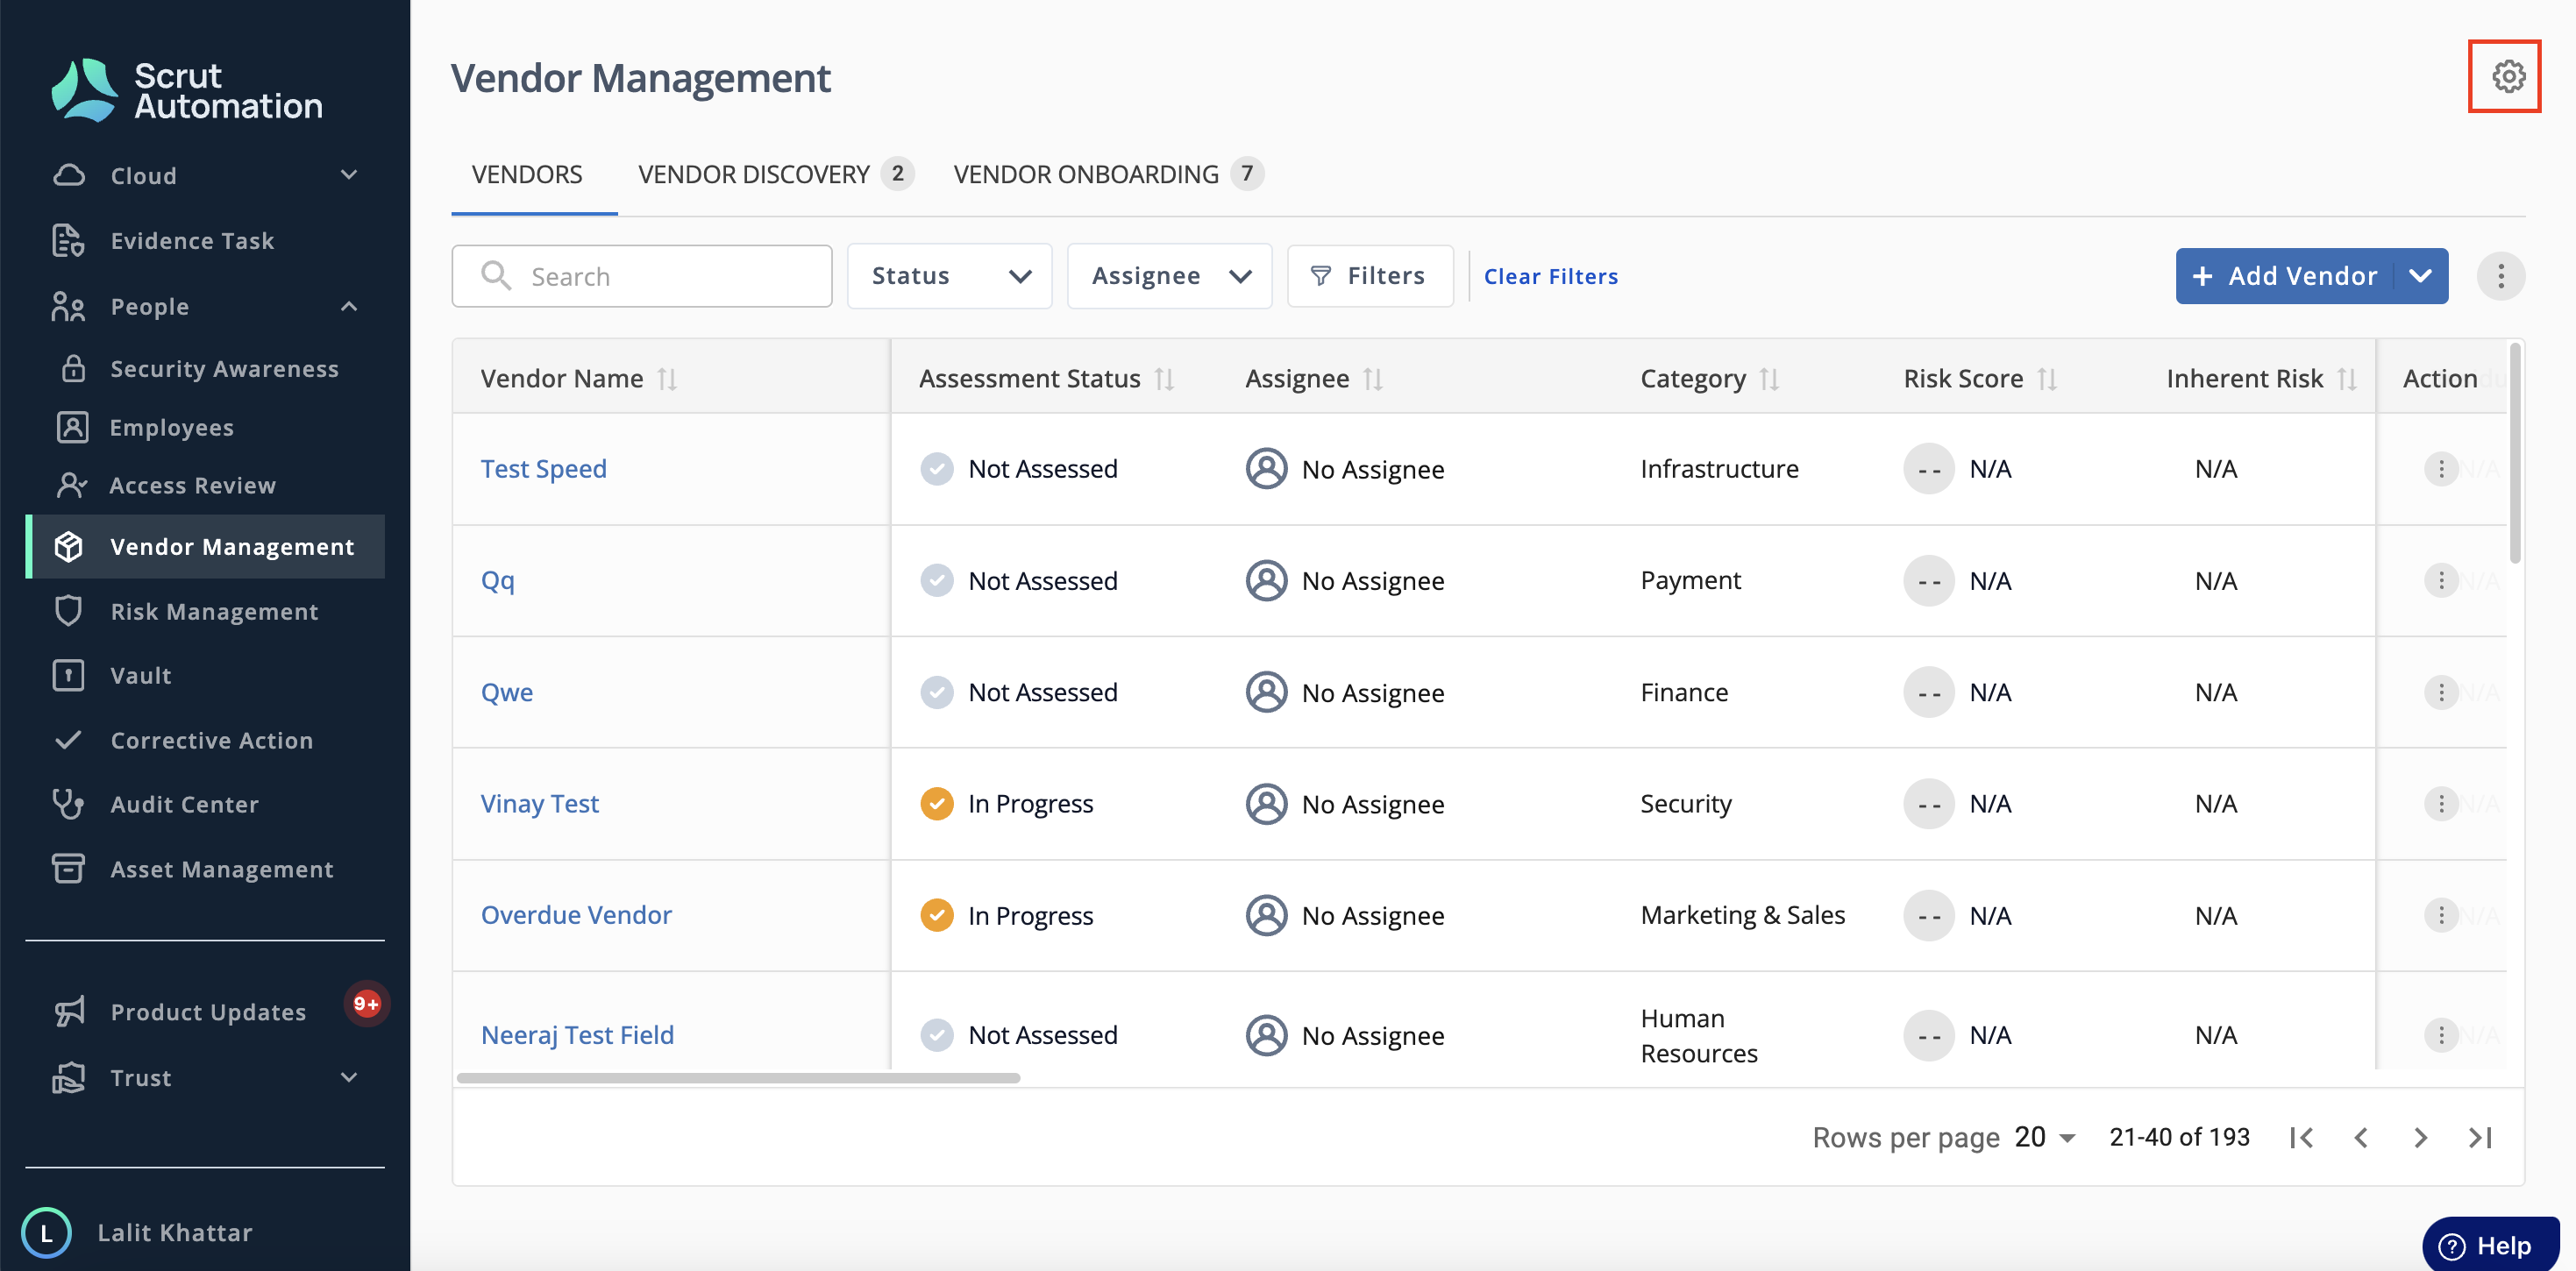Clear all applied filters
Image resolution: width=2576 pixels, height=1271 pixels.
(1550, 276)
